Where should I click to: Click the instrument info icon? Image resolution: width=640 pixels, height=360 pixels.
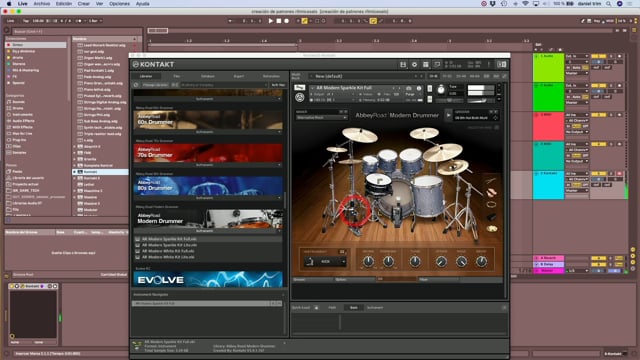coord(418,88)
